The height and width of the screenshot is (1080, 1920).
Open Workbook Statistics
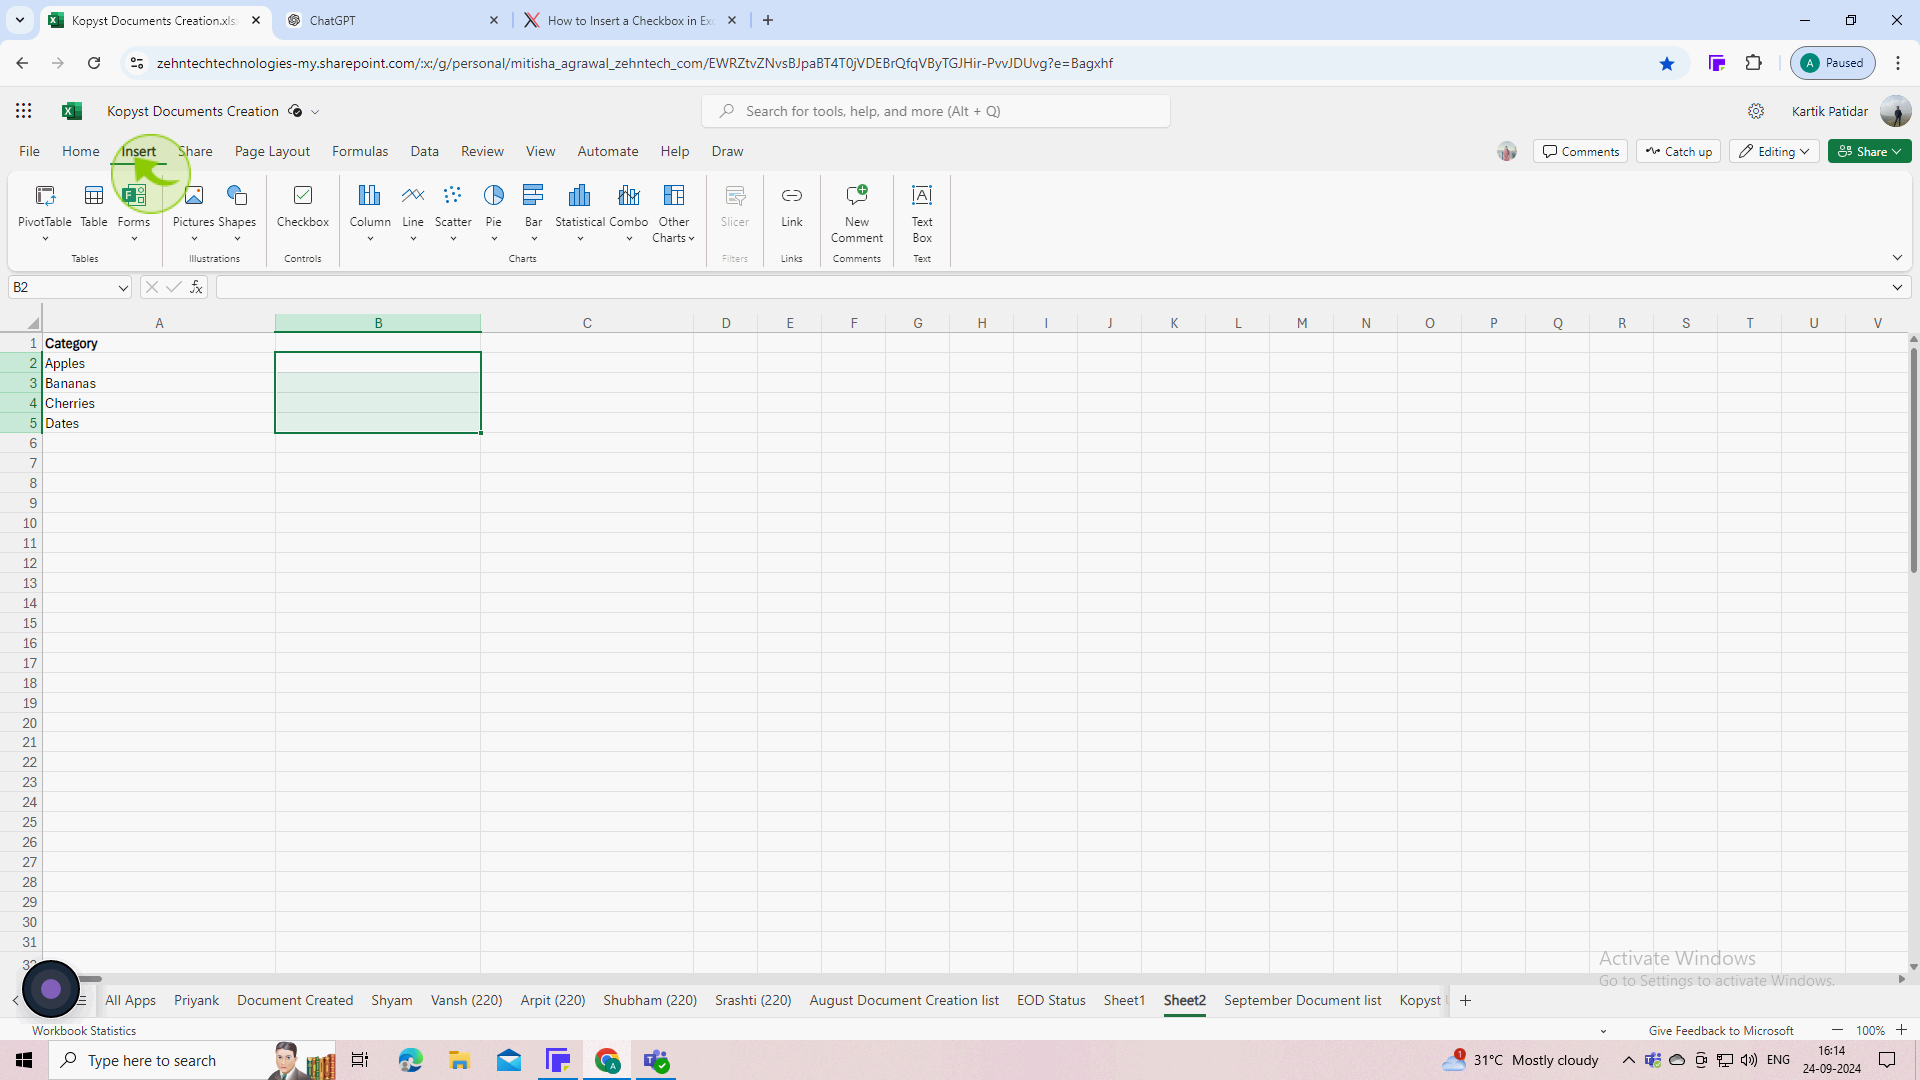(x=84, y=1031)
